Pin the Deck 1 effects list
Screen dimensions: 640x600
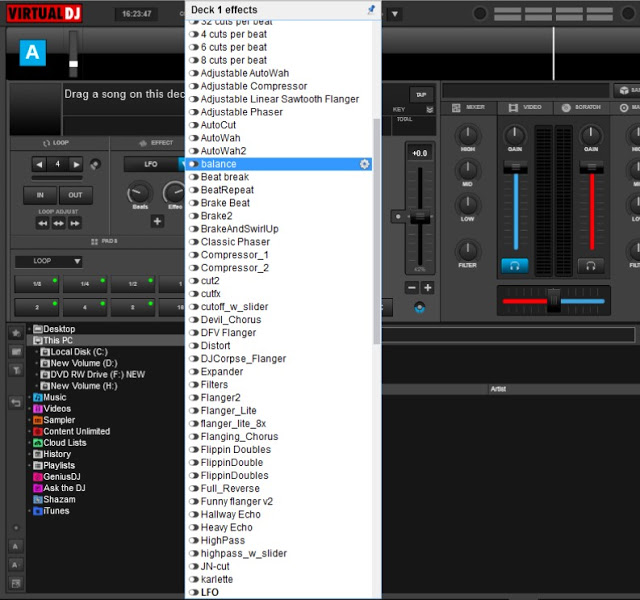[371, 9]
